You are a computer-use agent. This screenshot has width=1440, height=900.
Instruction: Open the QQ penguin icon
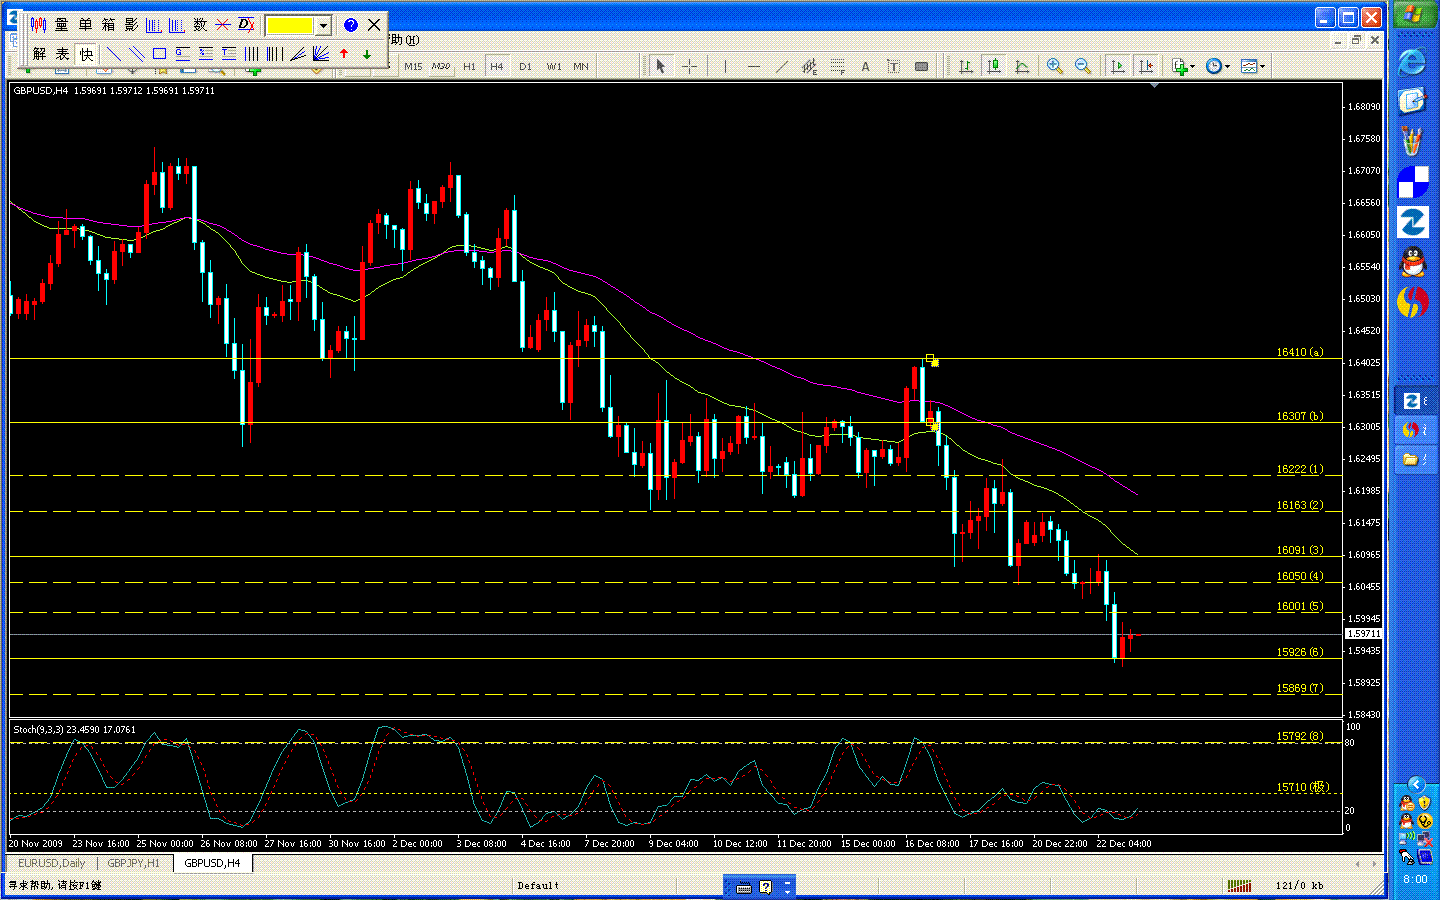click(1412, 262)
